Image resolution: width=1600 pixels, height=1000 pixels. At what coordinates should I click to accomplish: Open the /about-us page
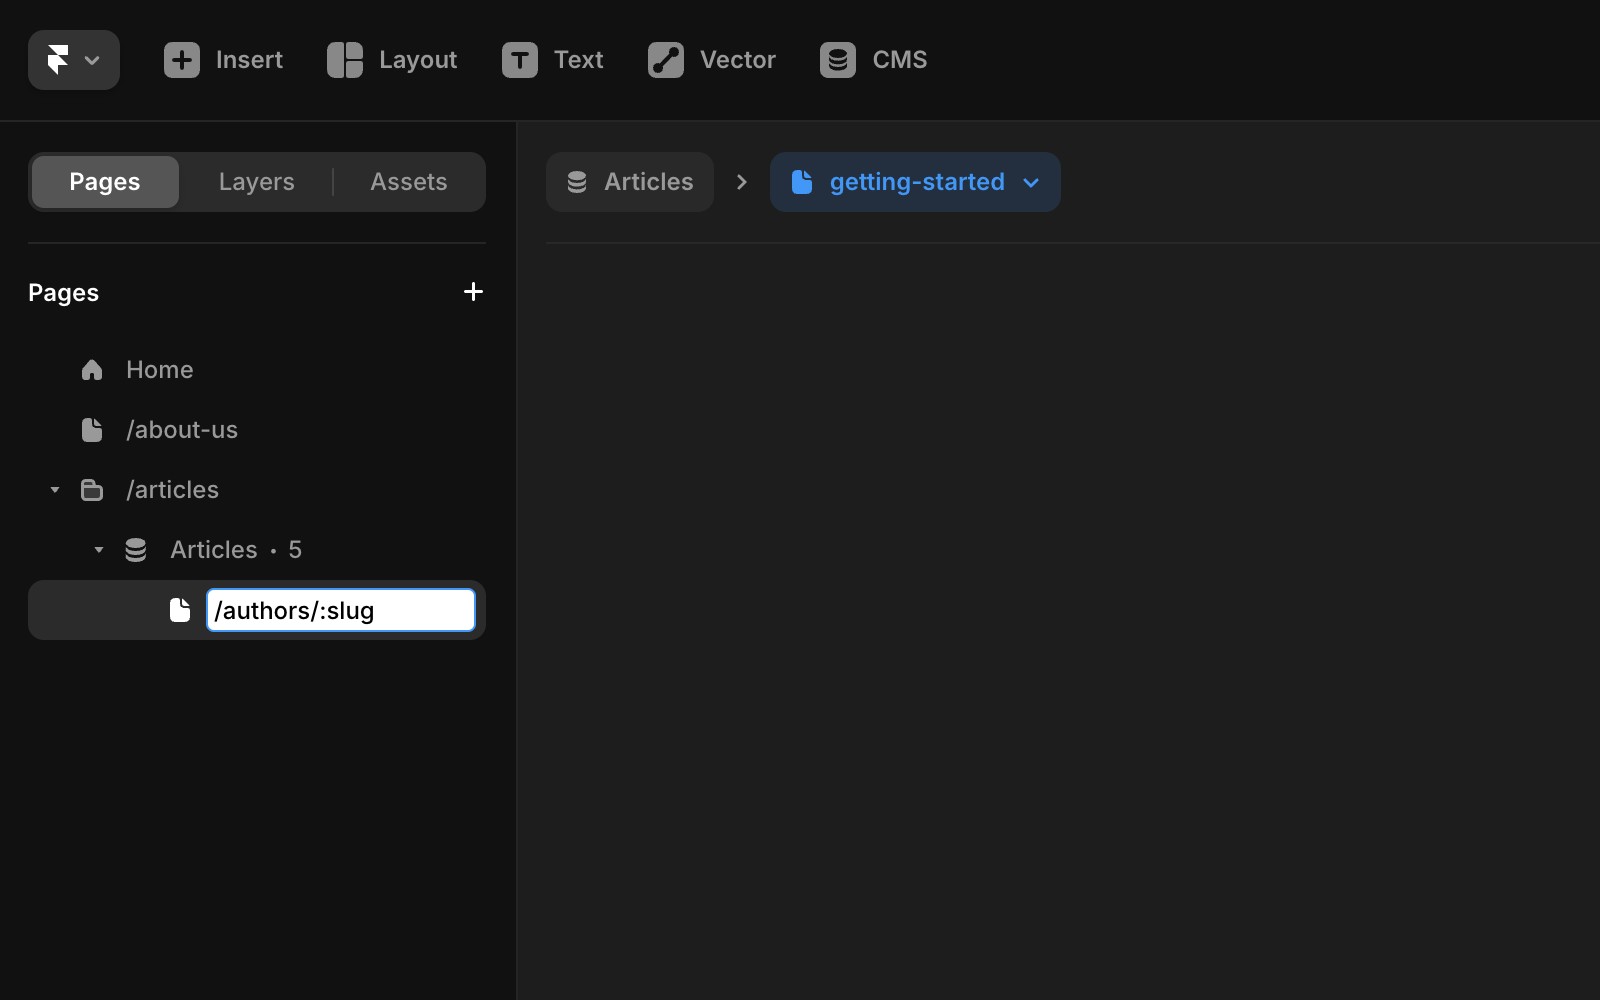[182, 429]
